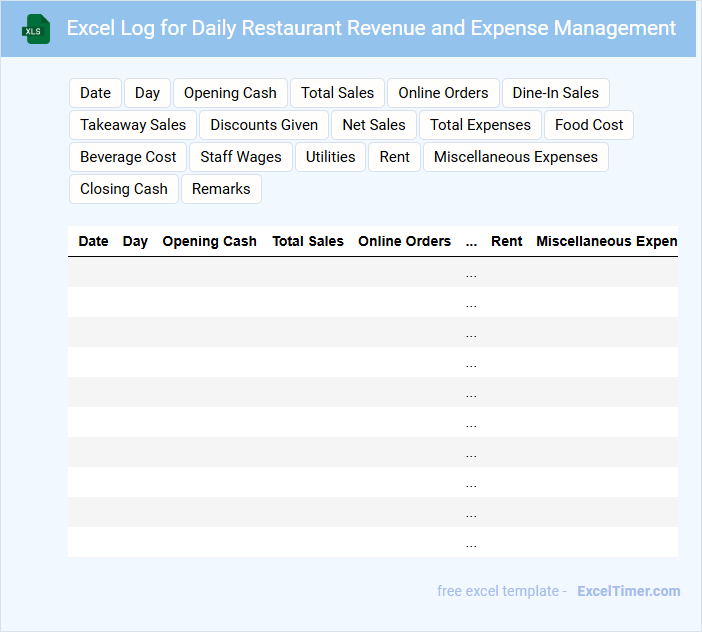
Task: Select the Date column tag
Action: coord(95,93)
